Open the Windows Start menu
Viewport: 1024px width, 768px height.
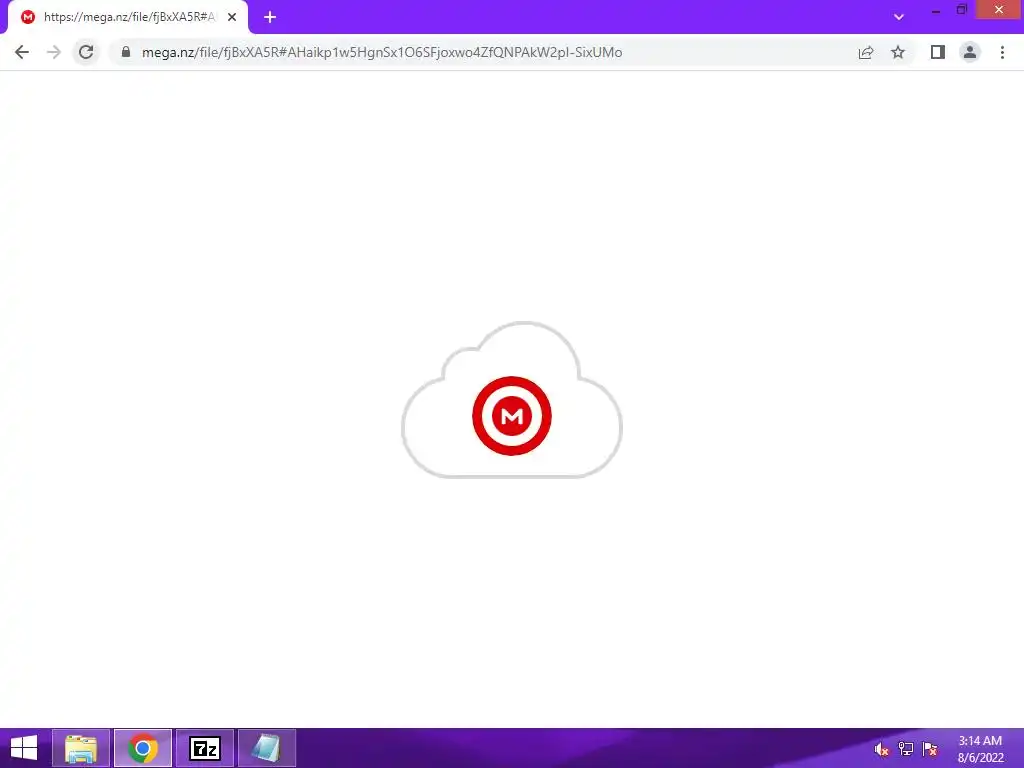[24, 748]
